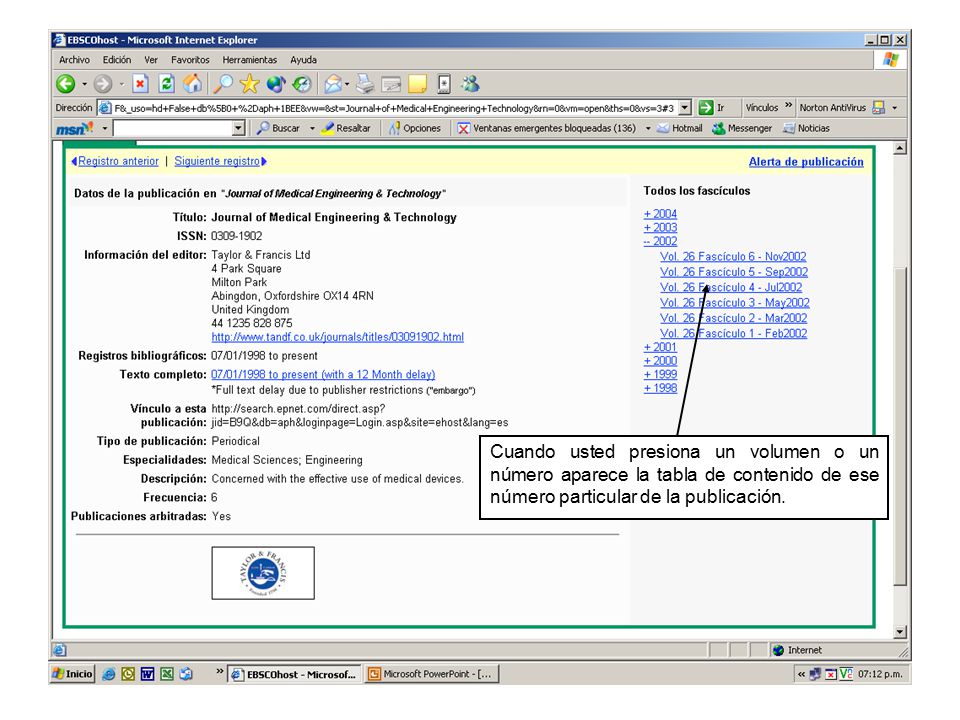Image resolution: width=960 pixels, height=720 pixels.
Task: Click Ventanas emergentes bloqueadas button
Action: [547, 128]
